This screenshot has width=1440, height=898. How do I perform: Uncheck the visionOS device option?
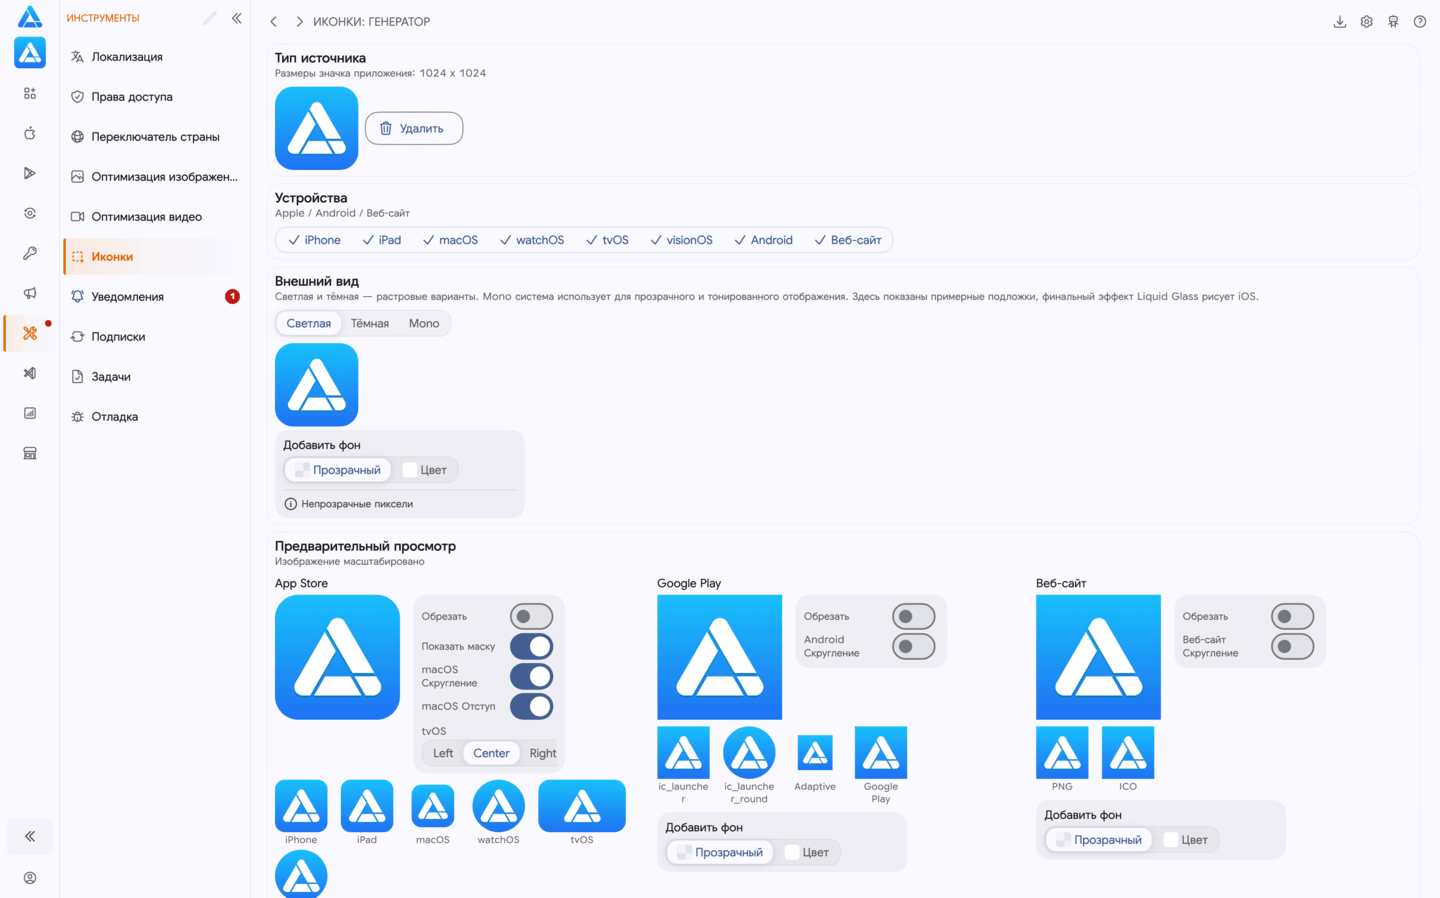(681, 240)
